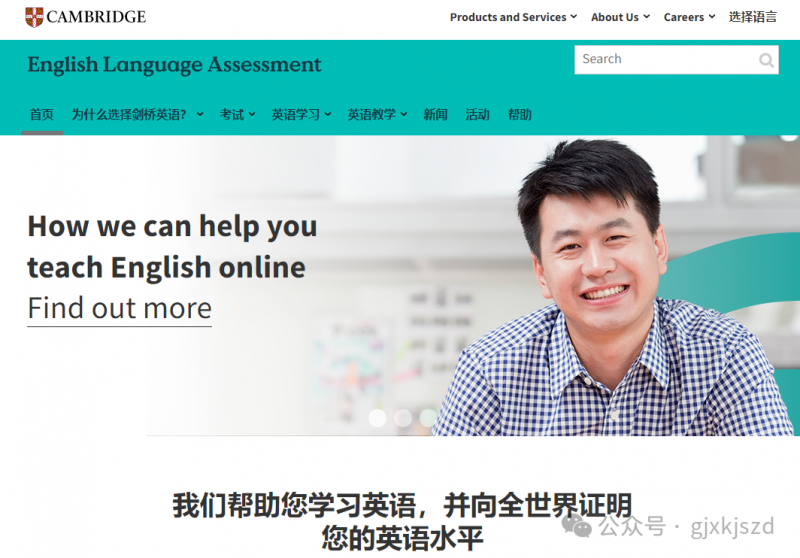Expand the Careers dropdown
Screen dimensions: 800x558
(x=689, y=17)
